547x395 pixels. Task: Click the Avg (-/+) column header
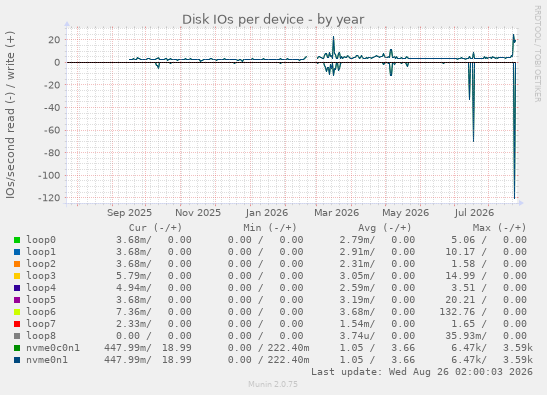click(x=385, y=228)
